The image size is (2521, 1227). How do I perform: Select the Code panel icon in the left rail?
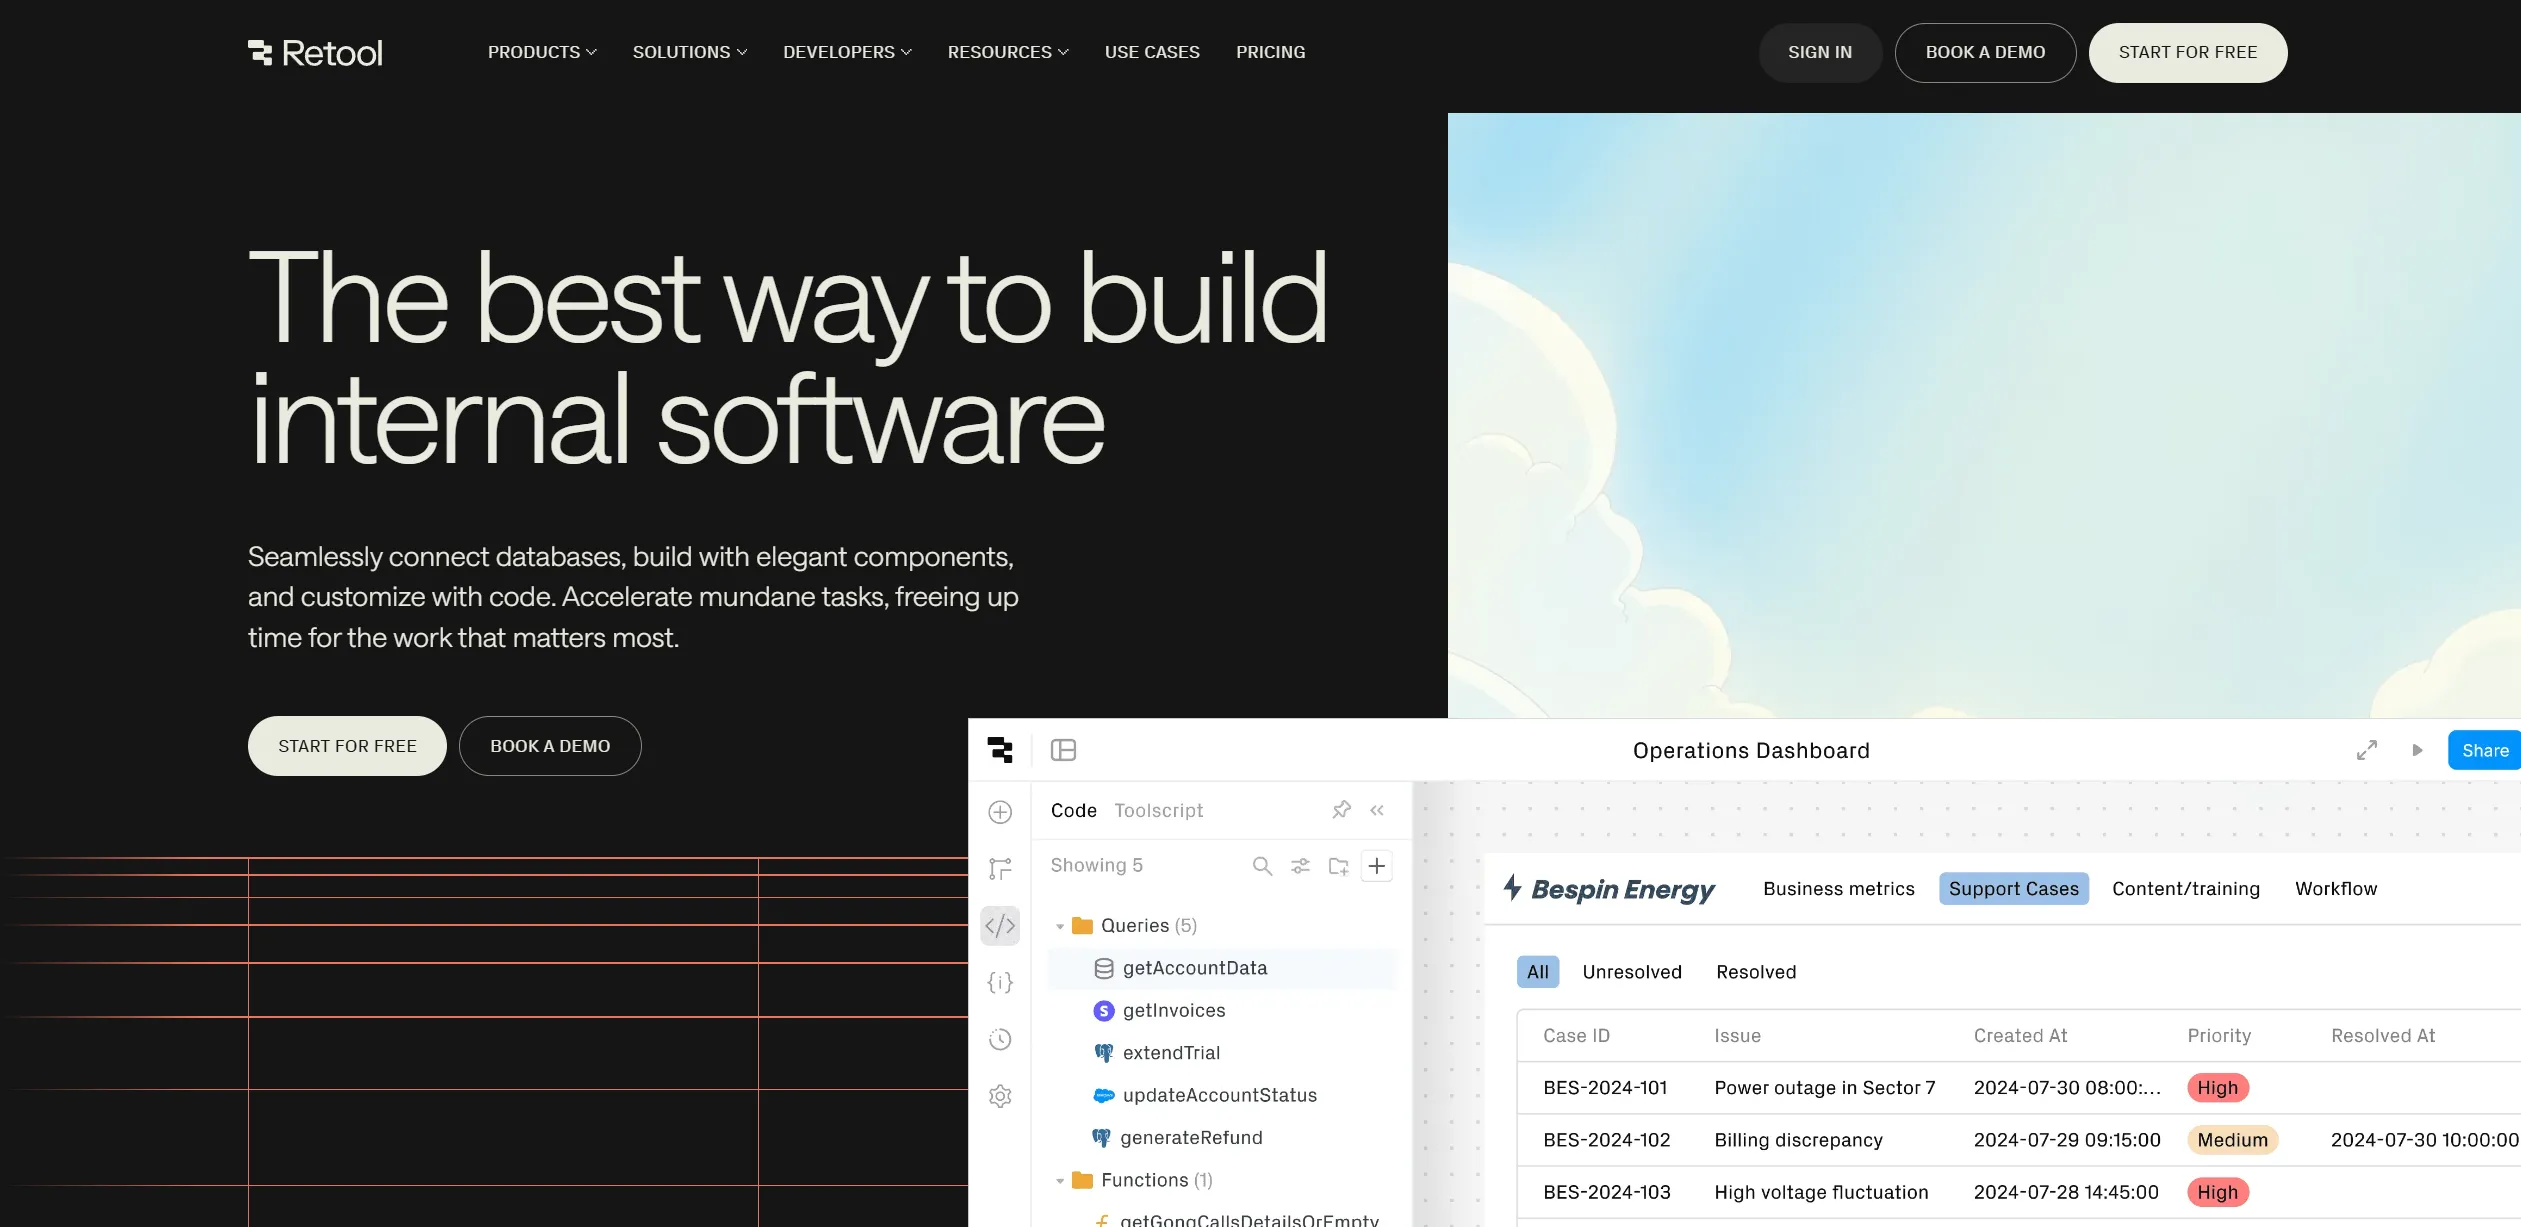999,925
